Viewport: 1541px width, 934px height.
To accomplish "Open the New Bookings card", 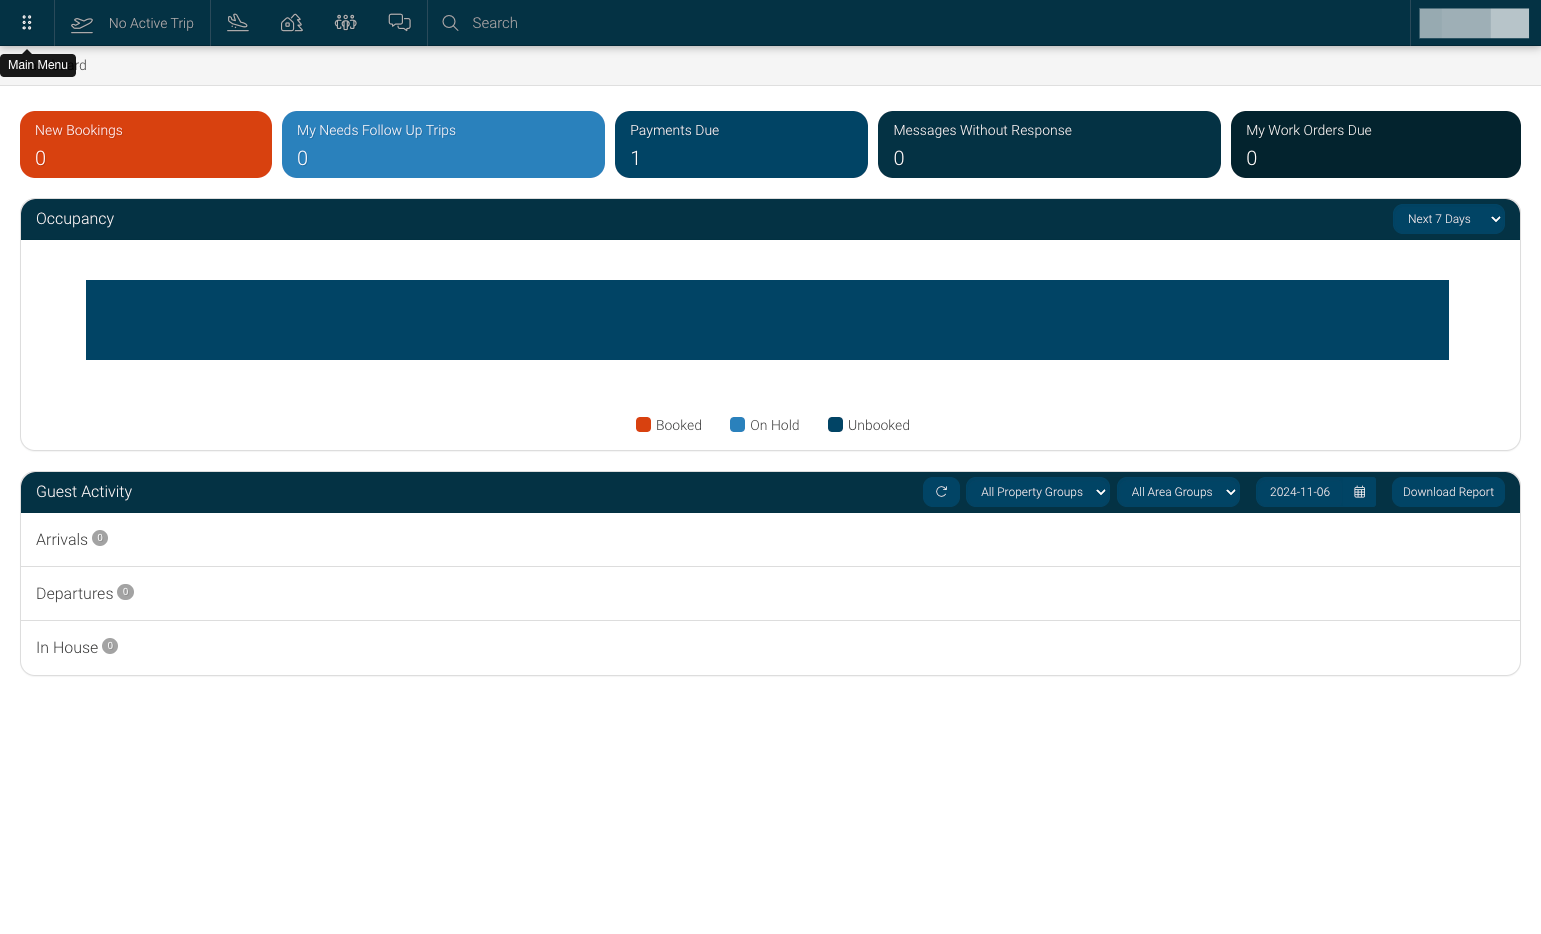I will point(146,144).
